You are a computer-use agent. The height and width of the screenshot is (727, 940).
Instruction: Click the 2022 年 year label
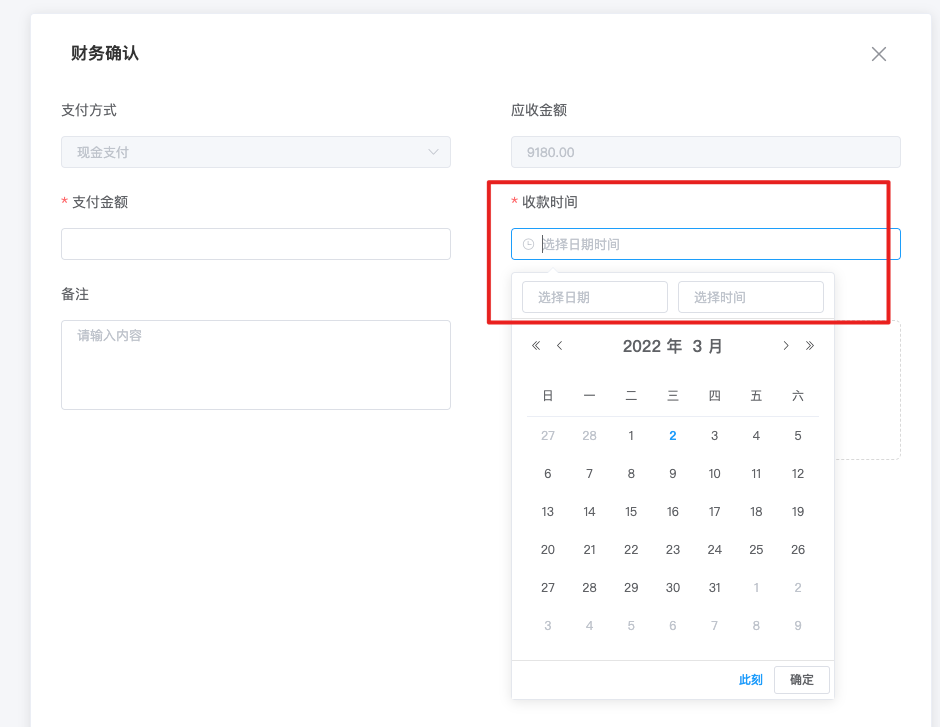coord(652,346)
